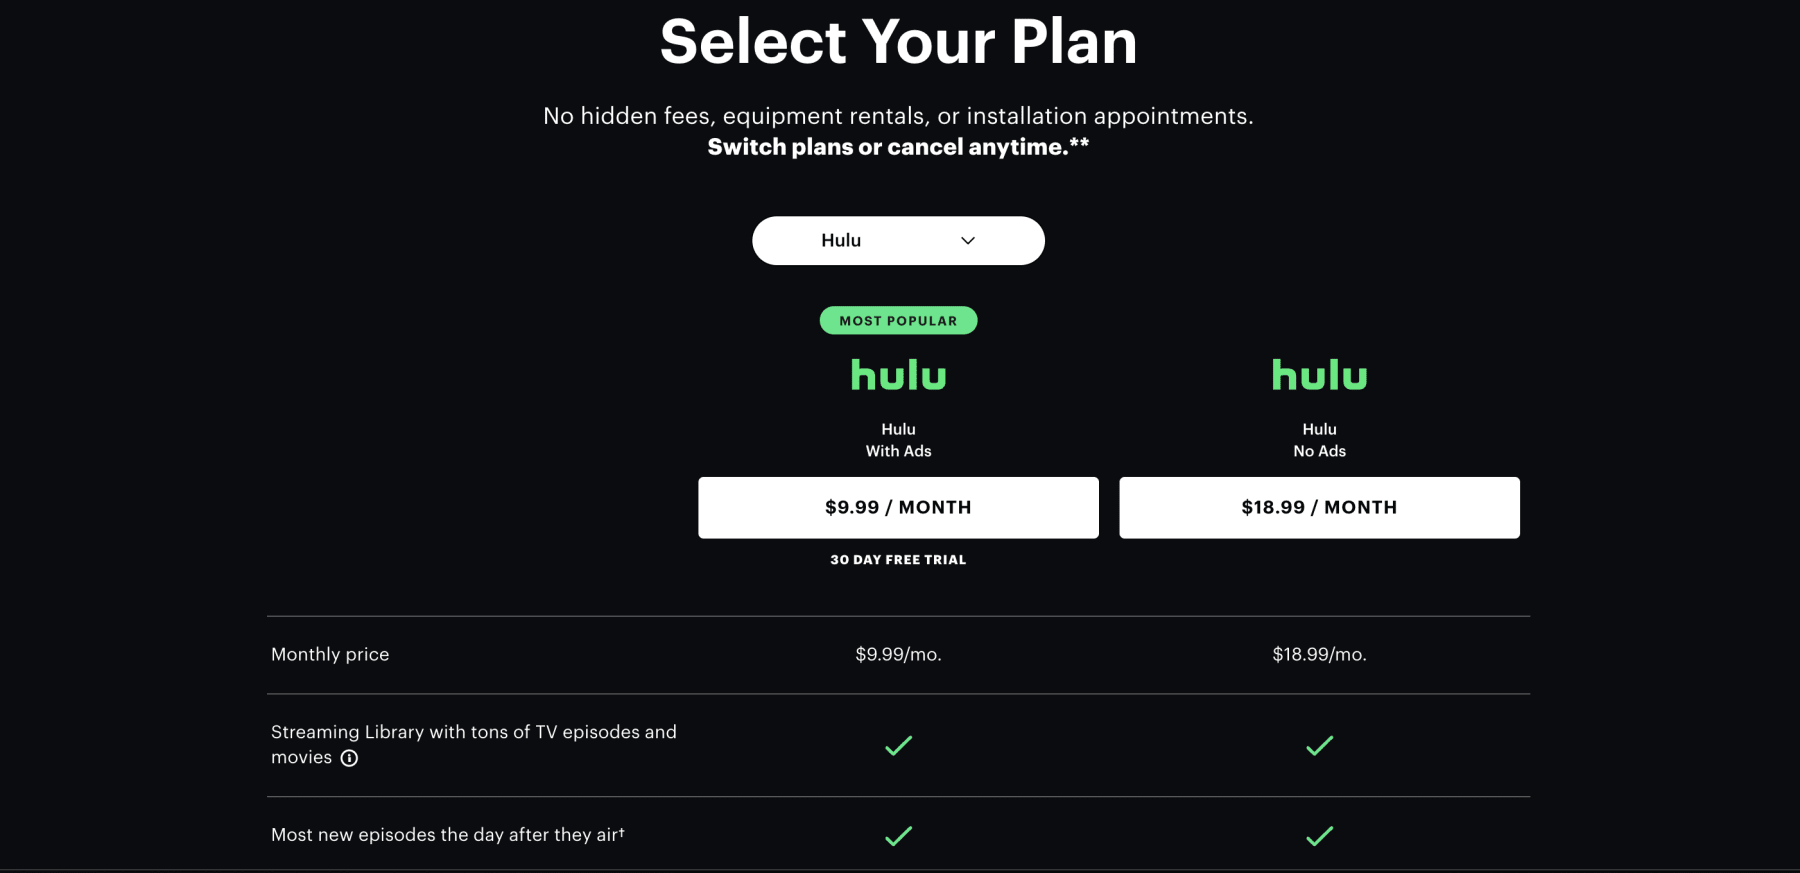Click the 30 DAY FREE TRIAL text
This screenshot has width=1800, height=873.
(x=898, y=560)
